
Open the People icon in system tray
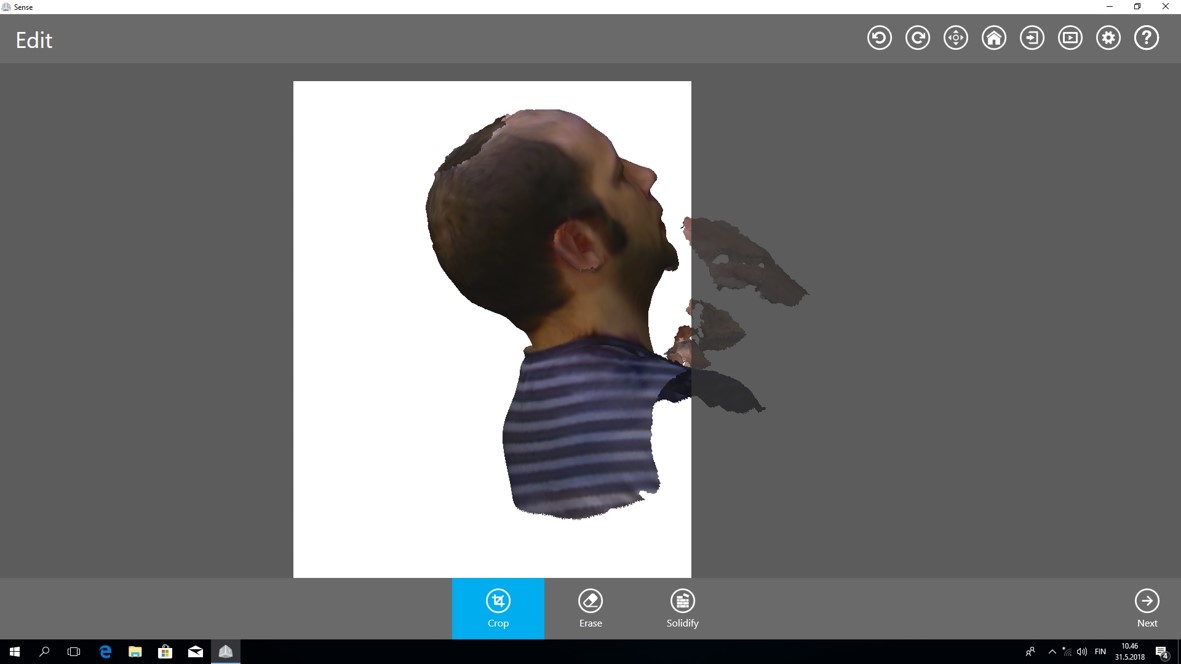pos(1030,652)
